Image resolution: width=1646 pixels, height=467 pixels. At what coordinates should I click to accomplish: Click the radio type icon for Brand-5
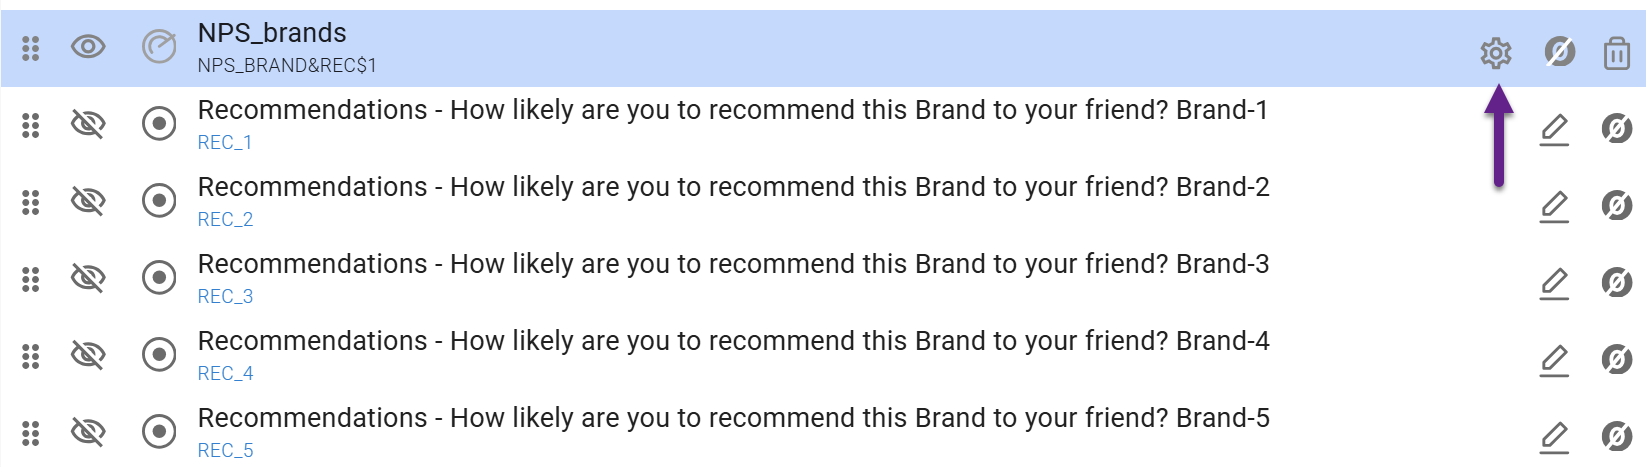click(x=159, y=432)
